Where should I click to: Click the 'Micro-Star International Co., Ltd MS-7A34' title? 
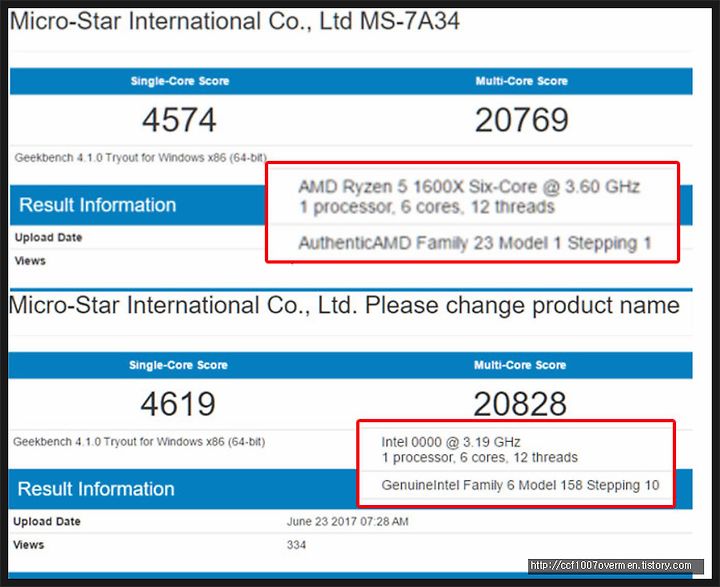tap(235, 22)
